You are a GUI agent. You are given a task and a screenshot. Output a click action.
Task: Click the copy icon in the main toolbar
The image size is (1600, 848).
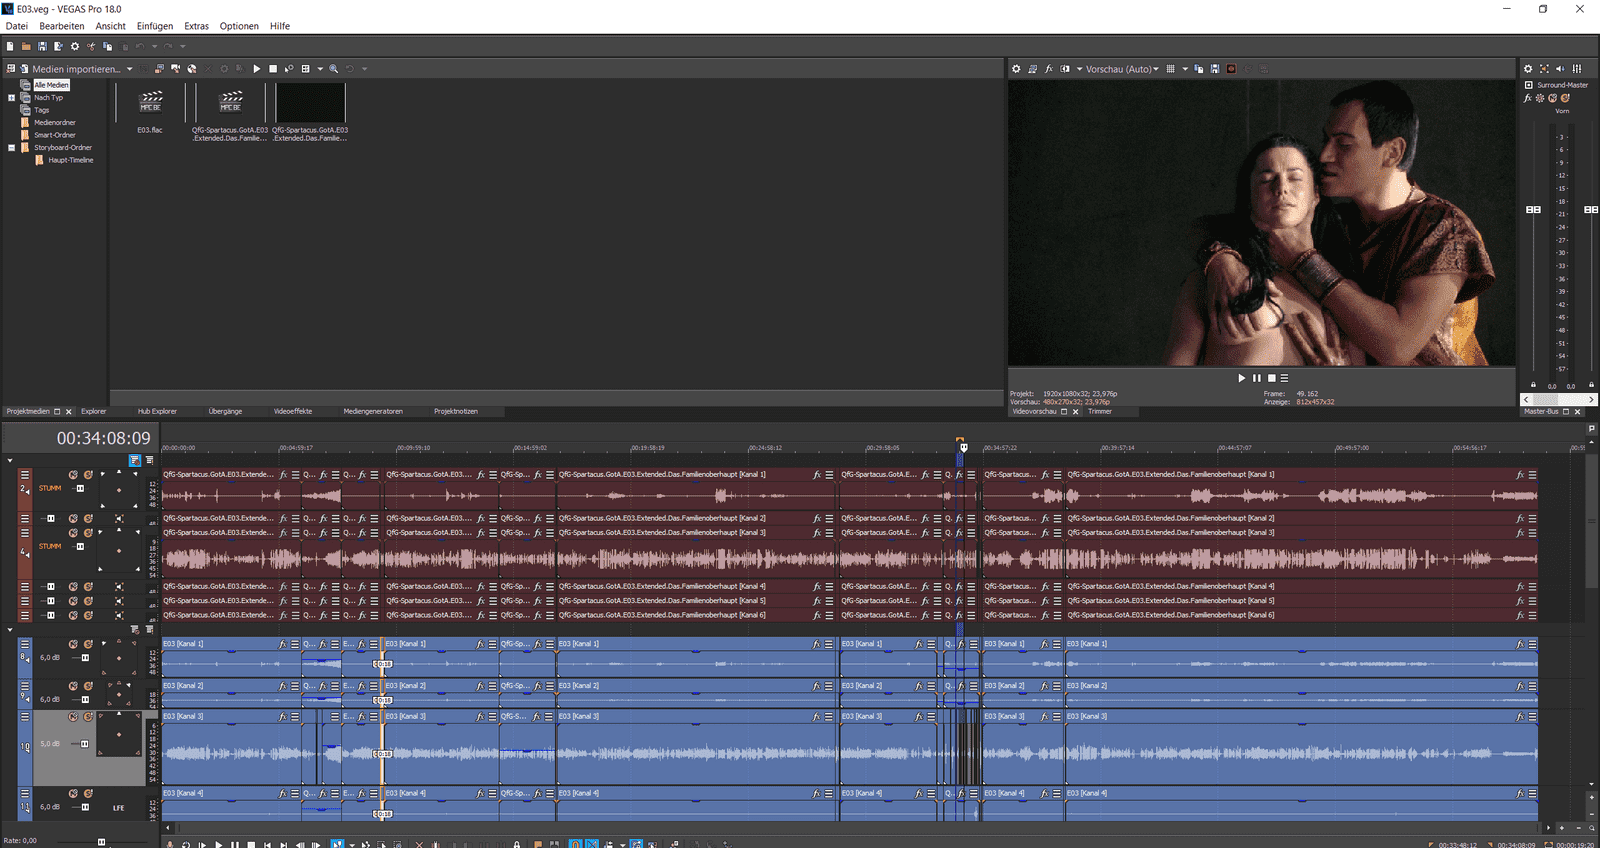coord(107,46)
